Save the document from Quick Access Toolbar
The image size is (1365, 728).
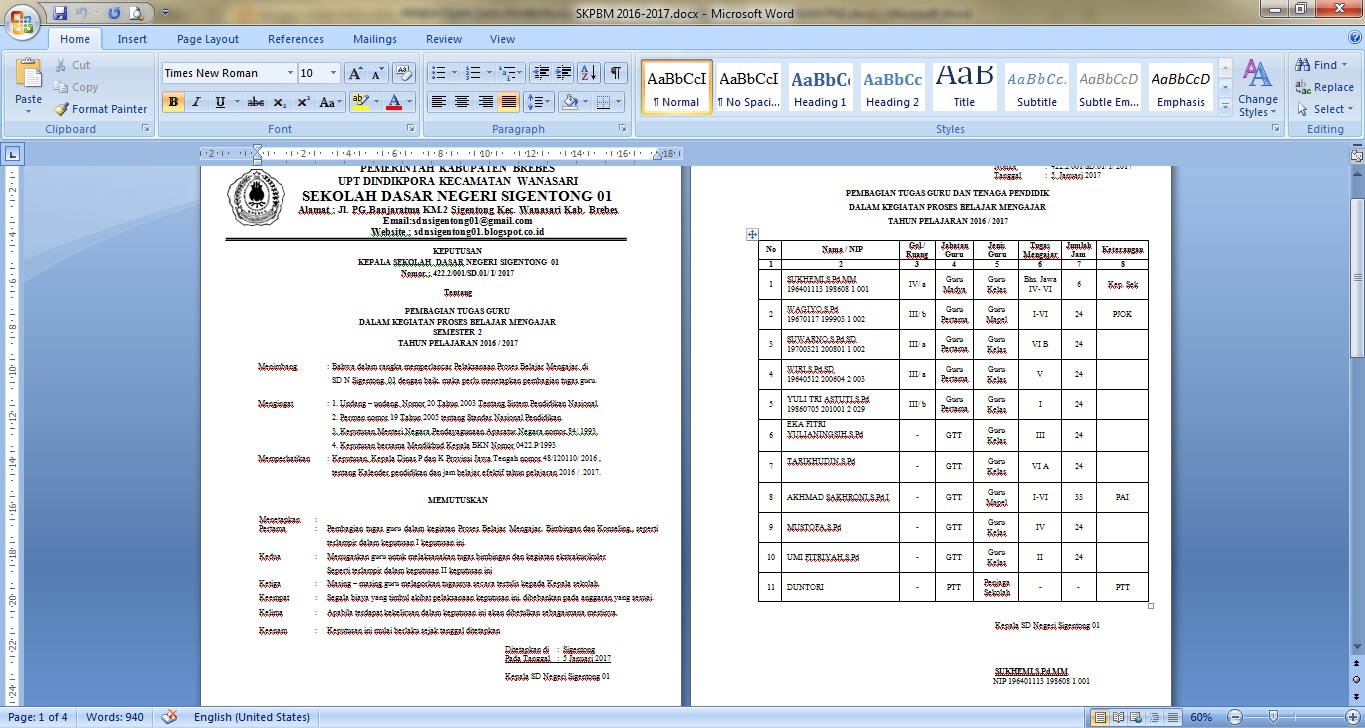[60, 13]
